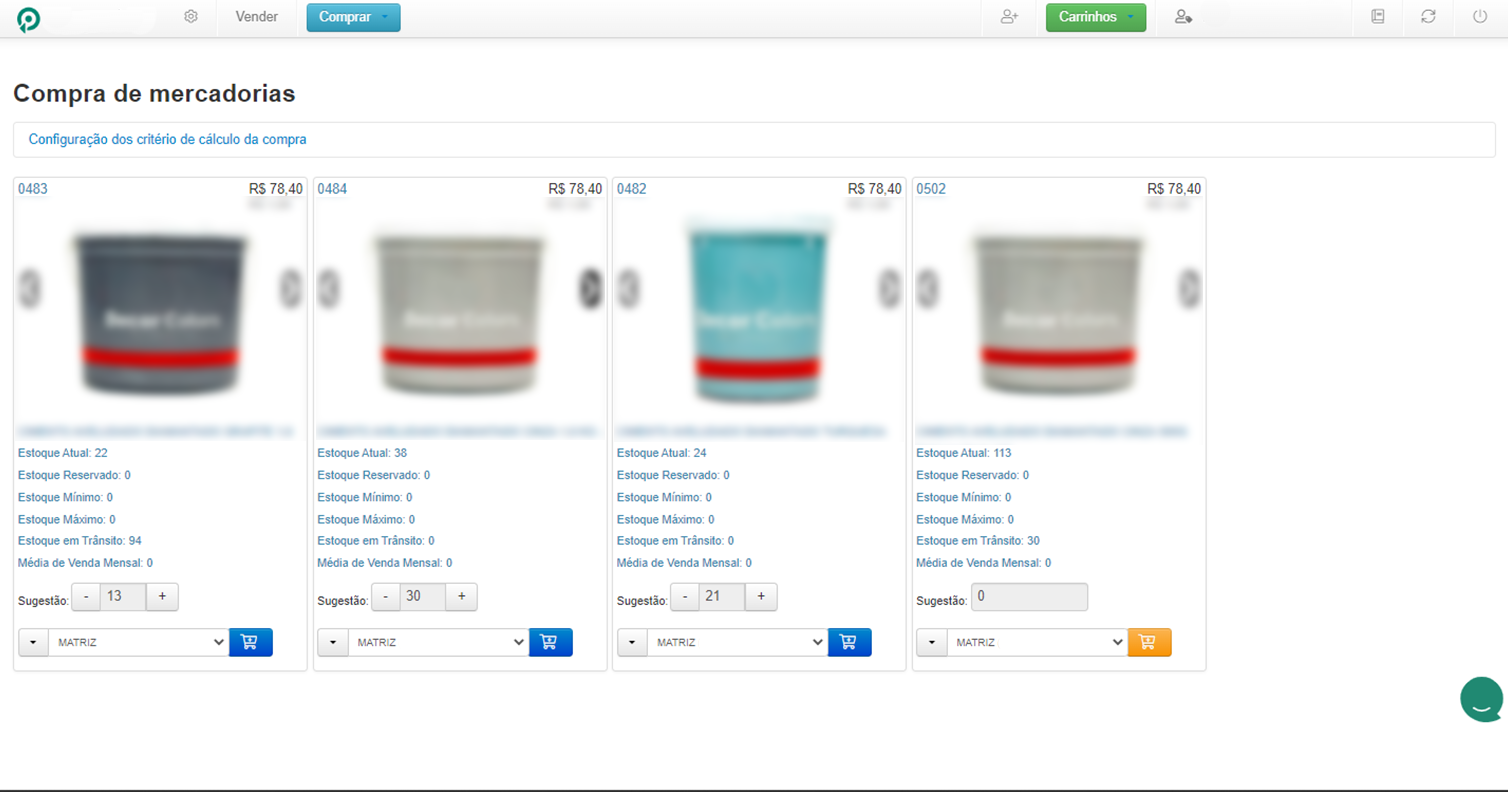Decrease suggestion quantity for product 0484
Image resolution: width=1508 pixels, height=792 pixels.
click(x=385, y=597)
